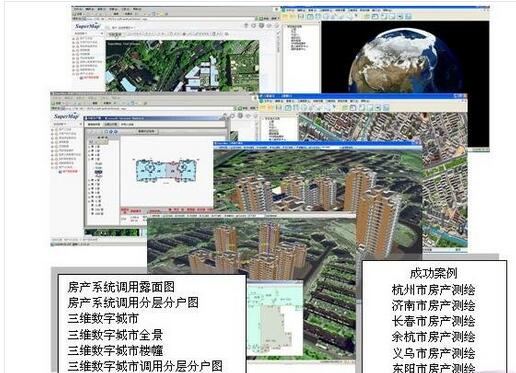Select the red highlighted tree row in the top-left window

click(x=89, y=77)
